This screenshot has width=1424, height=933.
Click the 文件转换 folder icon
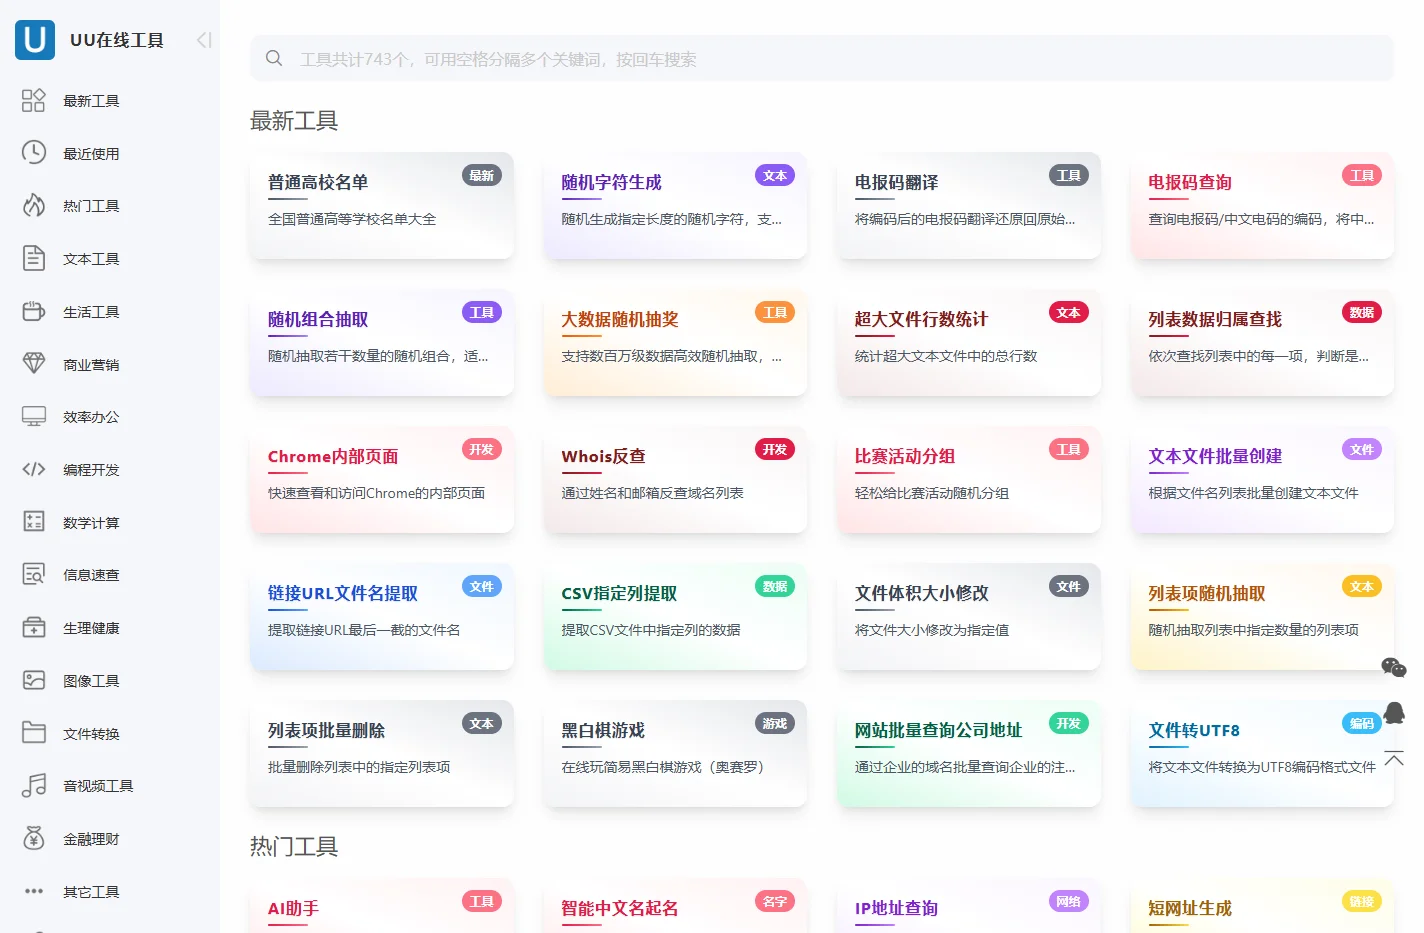tap(34, 733)
